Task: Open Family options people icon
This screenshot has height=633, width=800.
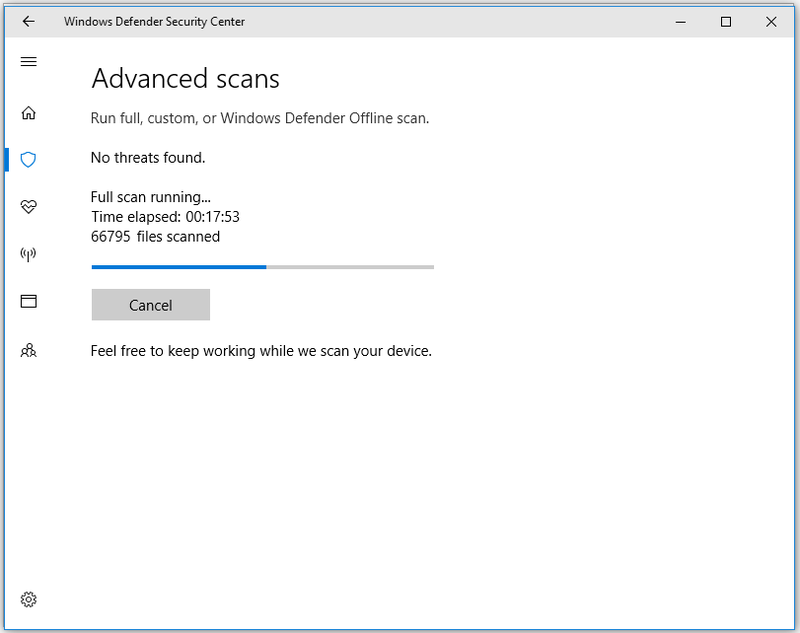Action: [x=29, y=350]
